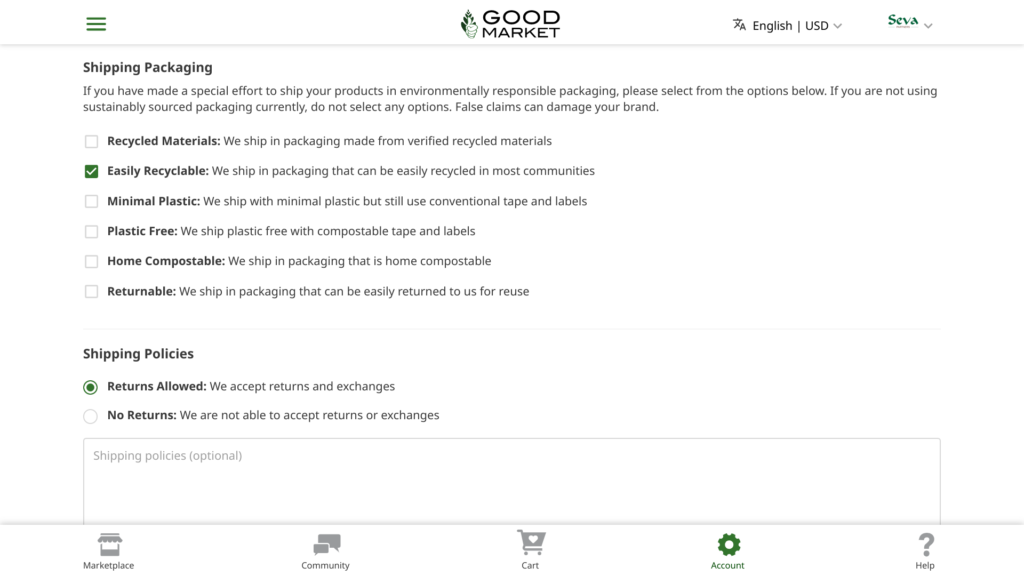Open the Community chat icon
This screenshot has width=1024, height=576.
pos(326,545)
